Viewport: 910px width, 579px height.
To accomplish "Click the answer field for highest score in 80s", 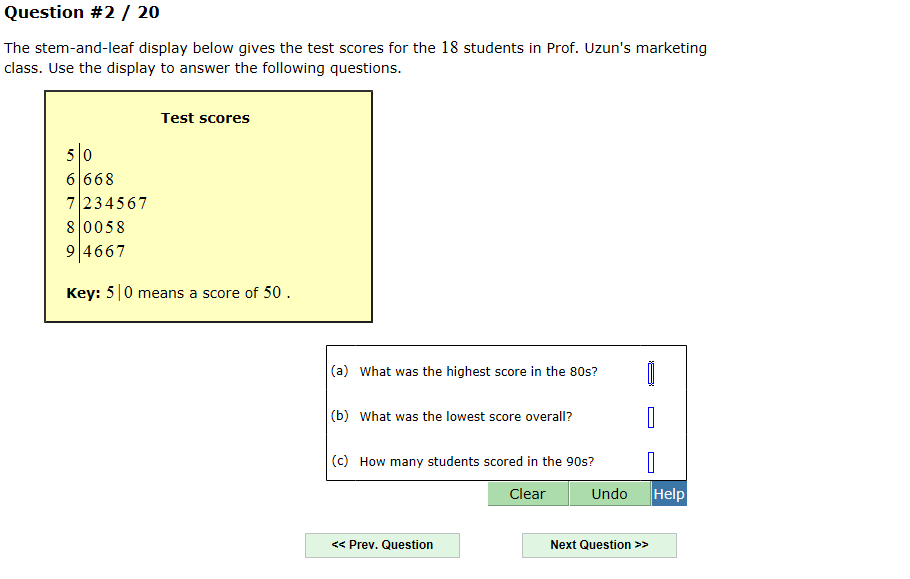I will [x=651, y=371].
